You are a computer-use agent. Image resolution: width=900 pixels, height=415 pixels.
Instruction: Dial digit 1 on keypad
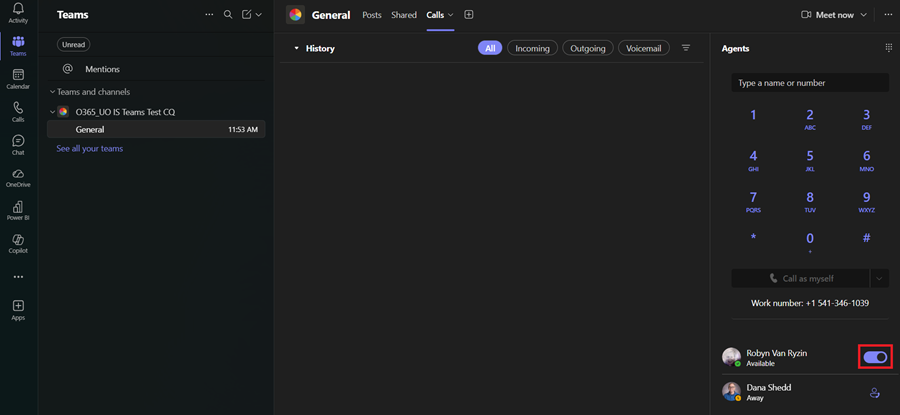[x=753, y=115]
